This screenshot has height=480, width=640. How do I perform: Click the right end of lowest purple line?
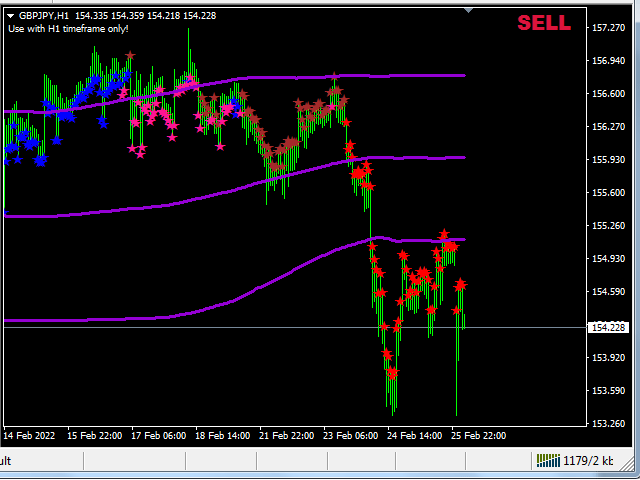463,240
